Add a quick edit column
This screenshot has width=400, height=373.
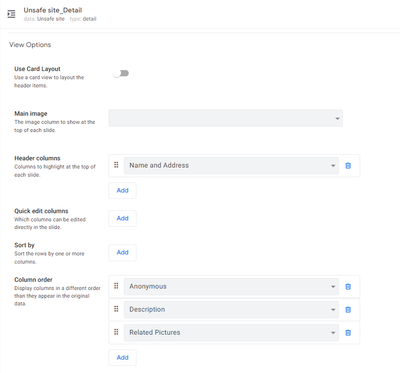[x=122, y=218]
